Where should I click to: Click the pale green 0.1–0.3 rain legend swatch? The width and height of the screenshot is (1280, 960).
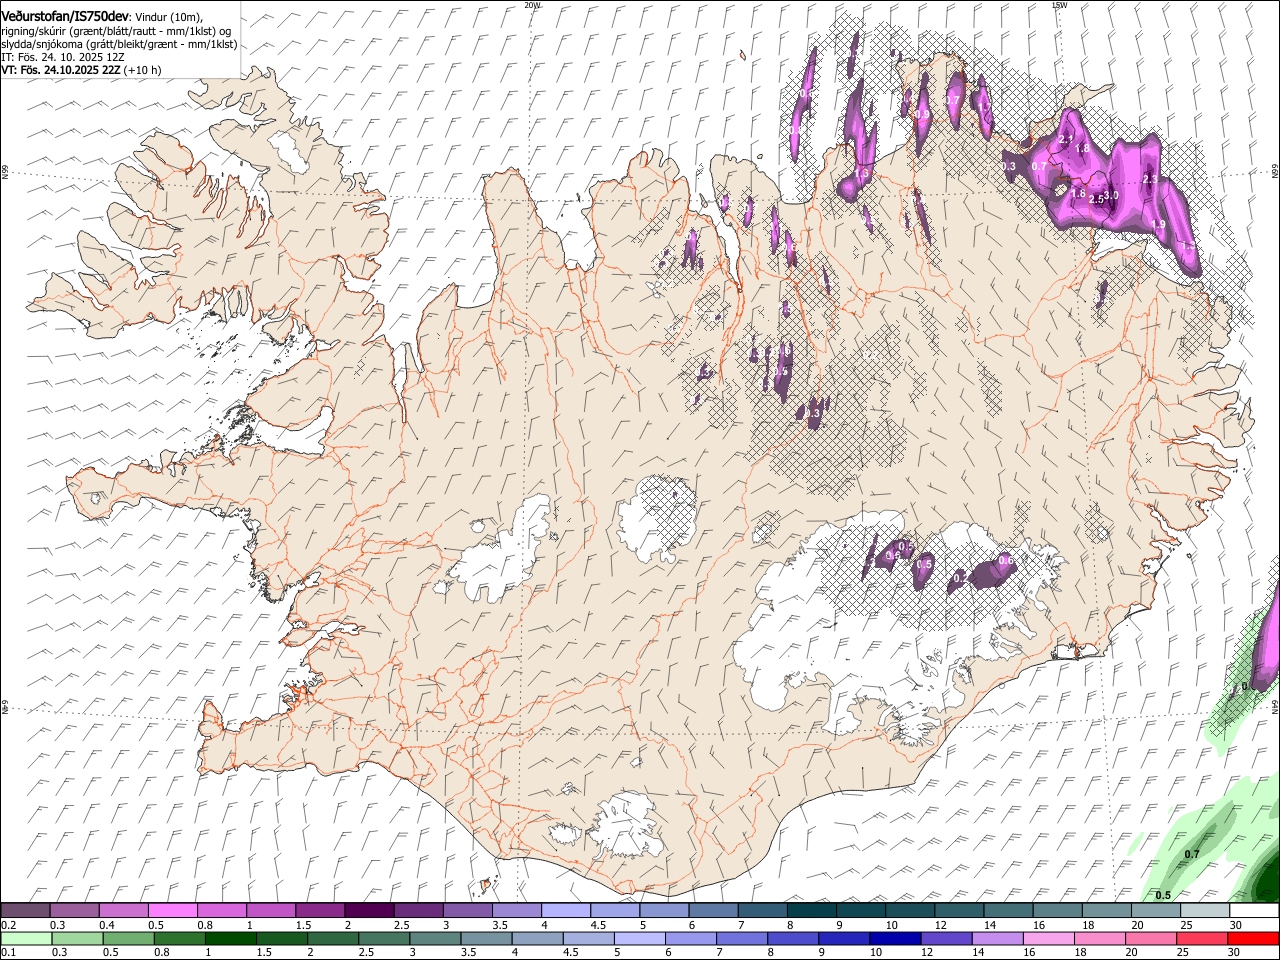point(26,938)
